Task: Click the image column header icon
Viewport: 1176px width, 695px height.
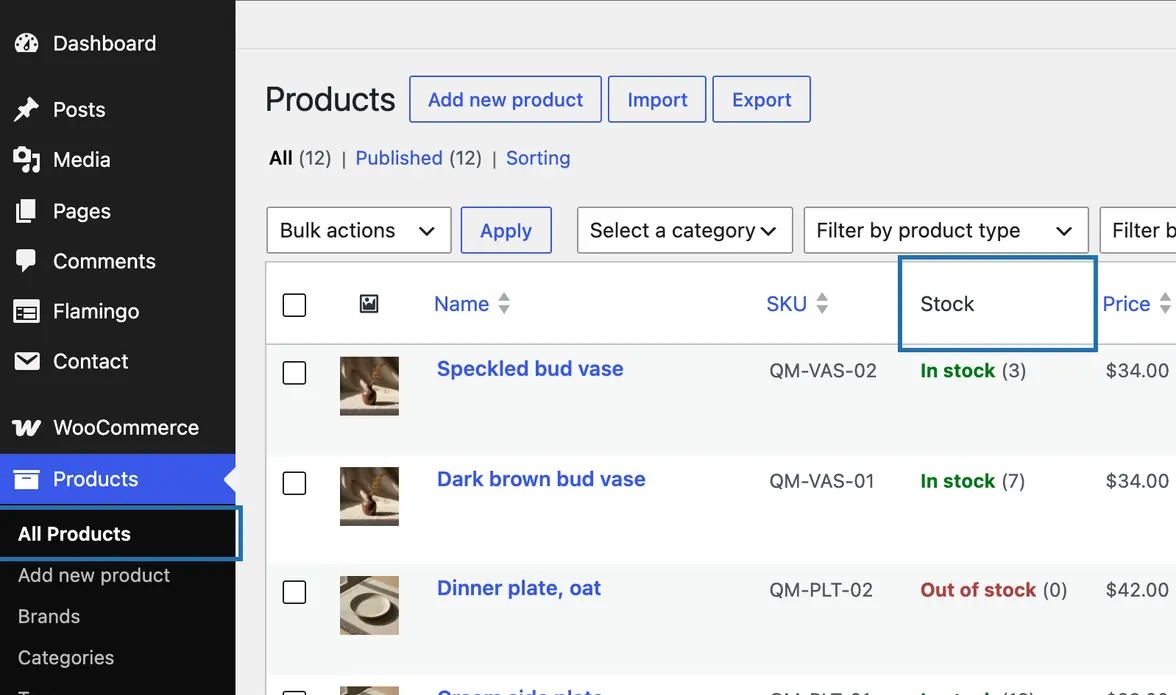Action: [369, 304]
